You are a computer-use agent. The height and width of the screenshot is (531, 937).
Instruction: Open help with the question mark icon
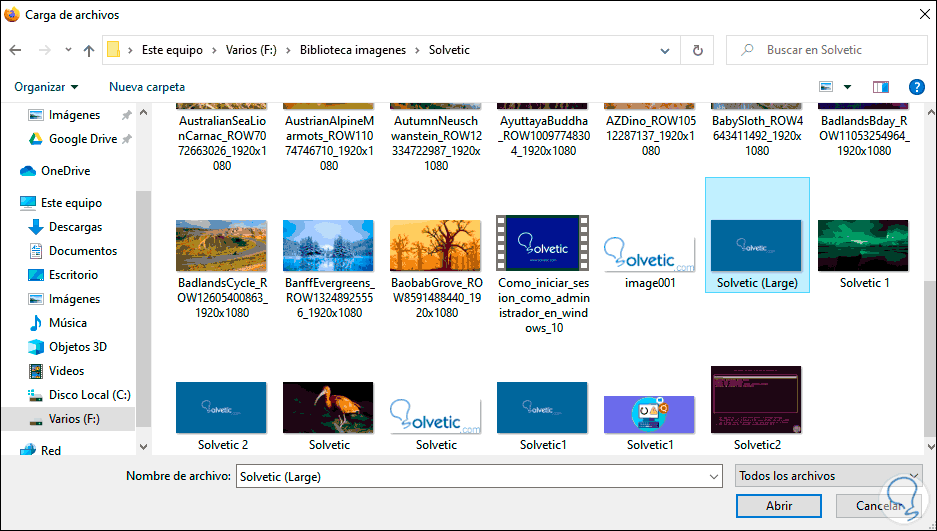pyautogui.click(x=917, y=87)
